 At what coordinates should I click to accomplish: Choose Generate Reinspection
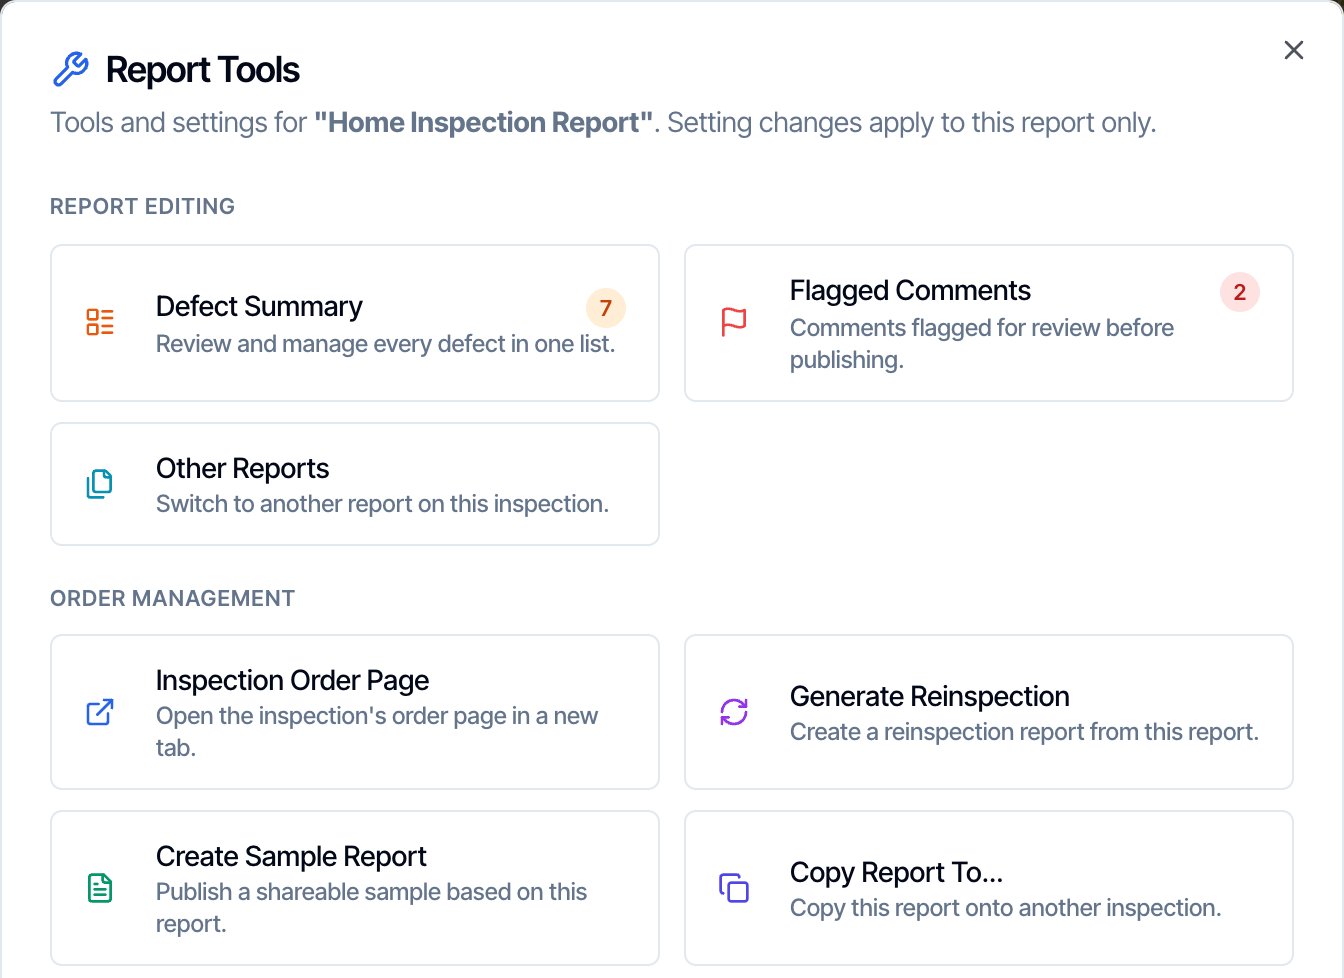click(989, 712)
